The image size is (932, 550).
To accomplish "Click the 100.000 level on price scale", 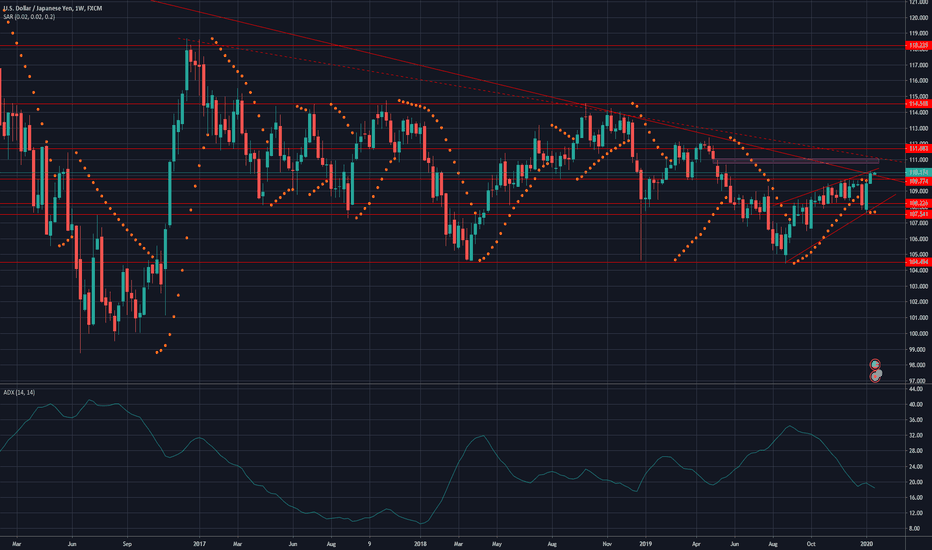I will point(918,334).
